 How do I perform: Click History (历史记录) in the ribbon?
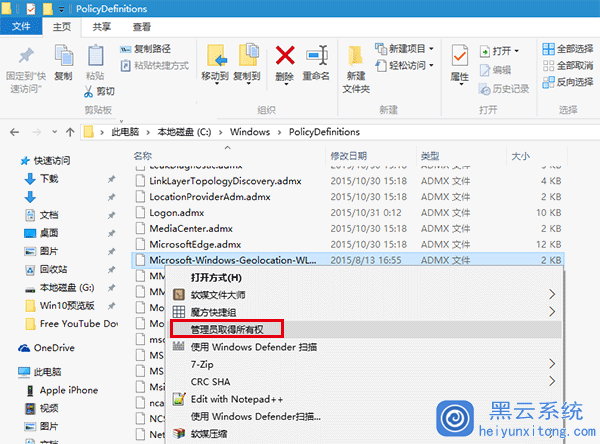[504, 89]
